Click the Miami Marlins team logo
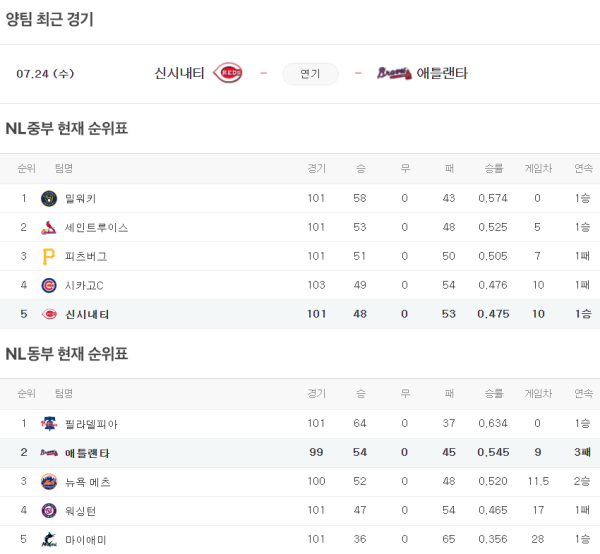The height and width of the screenshot is (554, 600). coord(49,540)
